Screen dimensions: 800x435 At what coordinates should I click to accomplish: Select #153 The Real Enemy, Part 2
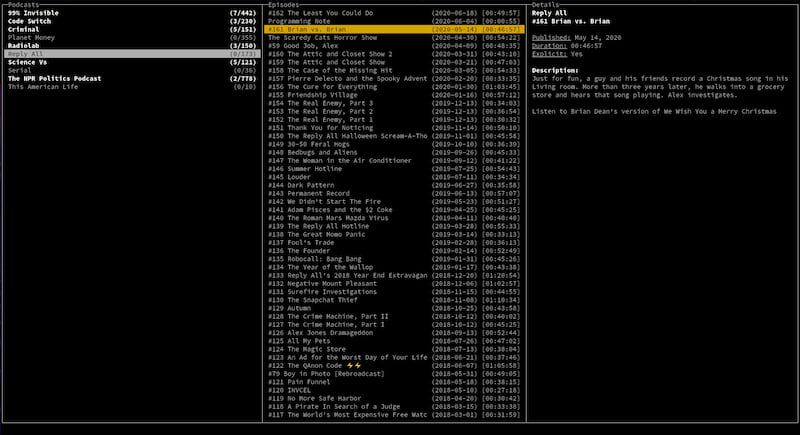[394, 111]
